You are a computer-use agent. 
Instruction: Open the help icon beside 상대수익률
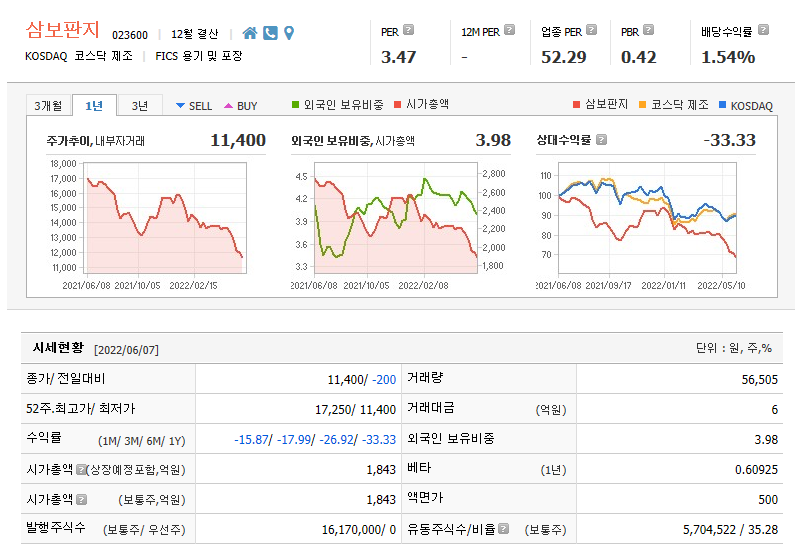coord(601,139)
